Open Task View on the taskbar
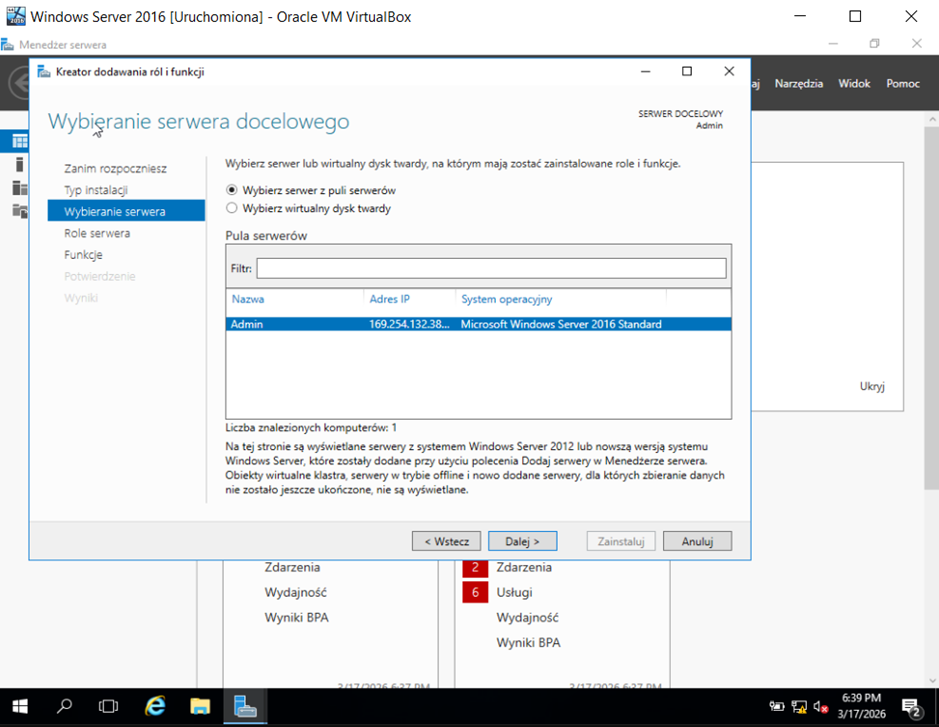Screen dimensions: 939x727 (109, 706)
